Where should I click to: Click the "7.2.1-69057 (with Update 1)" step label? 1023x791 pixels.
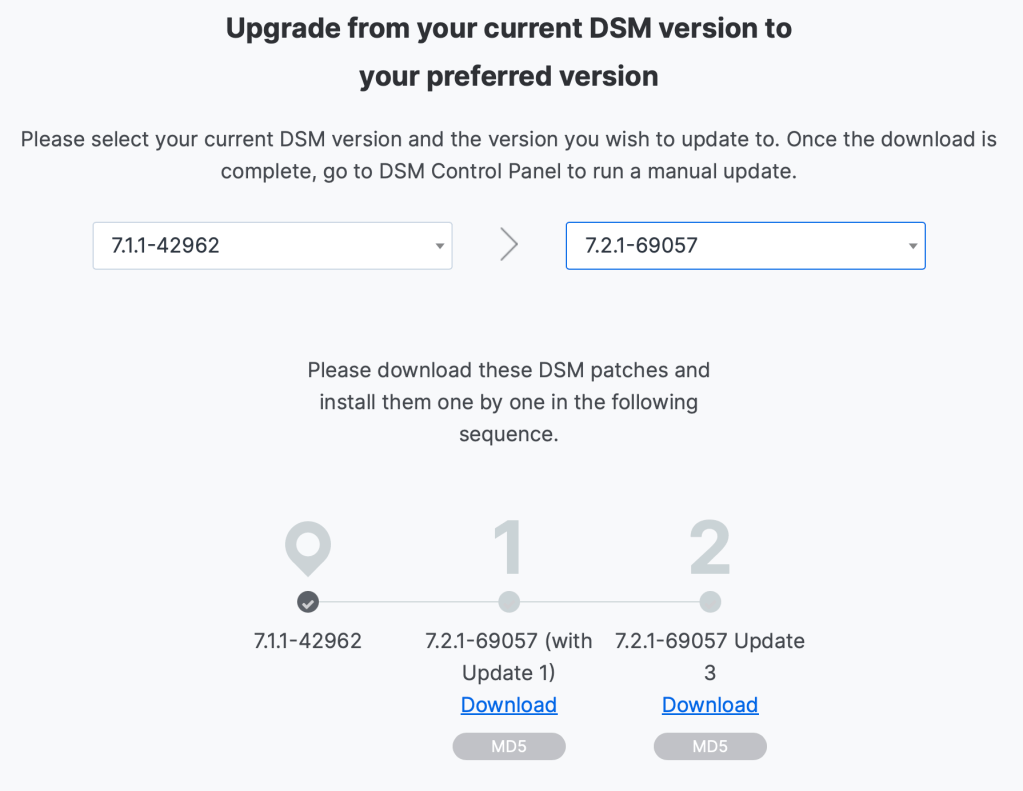509,655
